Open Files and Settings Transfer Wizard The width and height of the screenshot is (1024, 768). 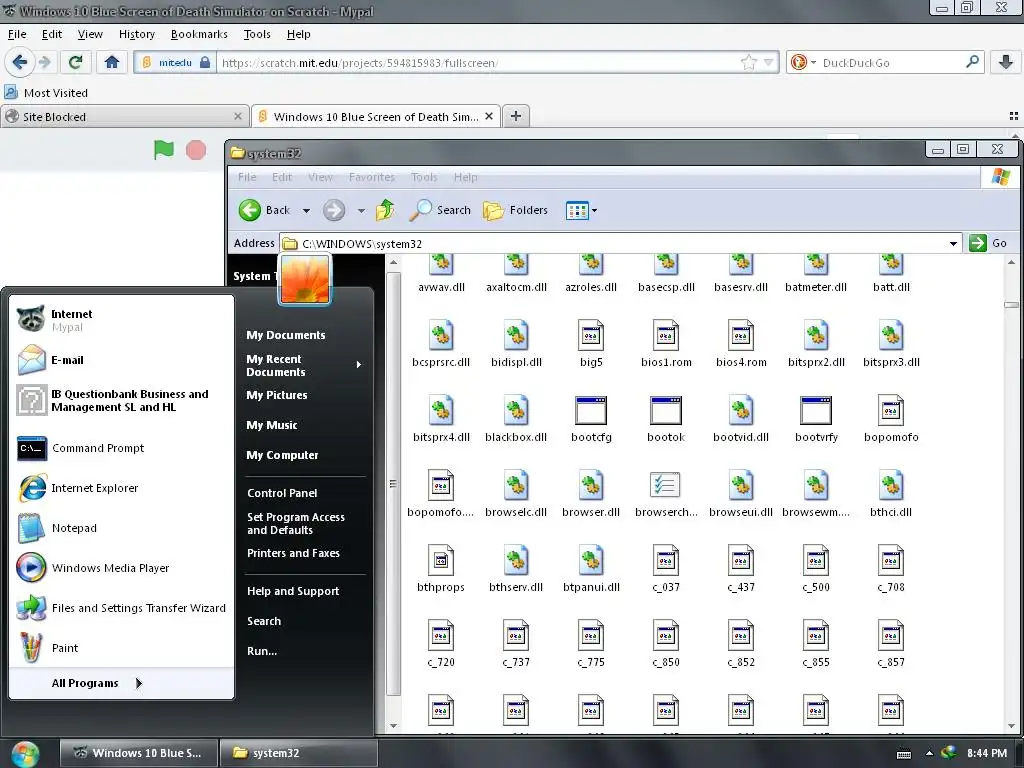pos(121,608)
